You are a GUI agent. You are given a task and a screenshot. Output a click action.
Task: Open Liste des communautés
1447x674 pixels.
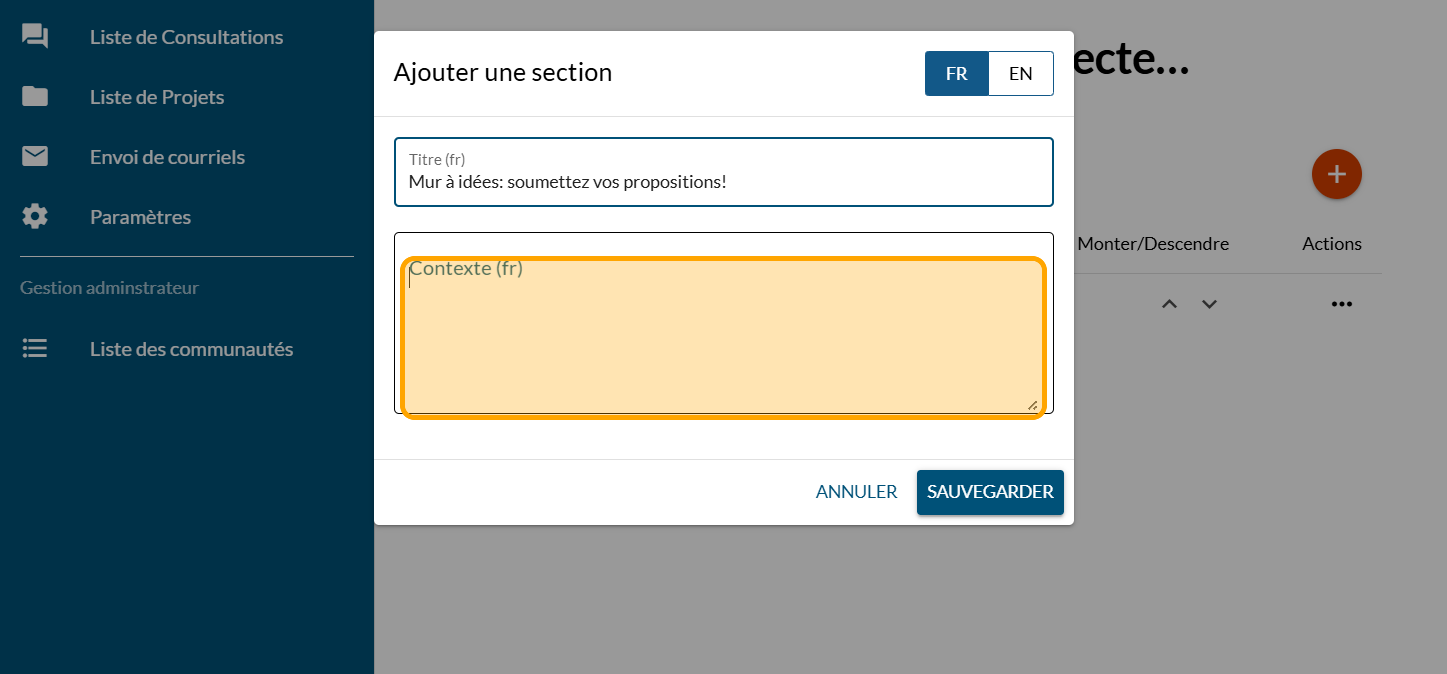click(191, 349)
